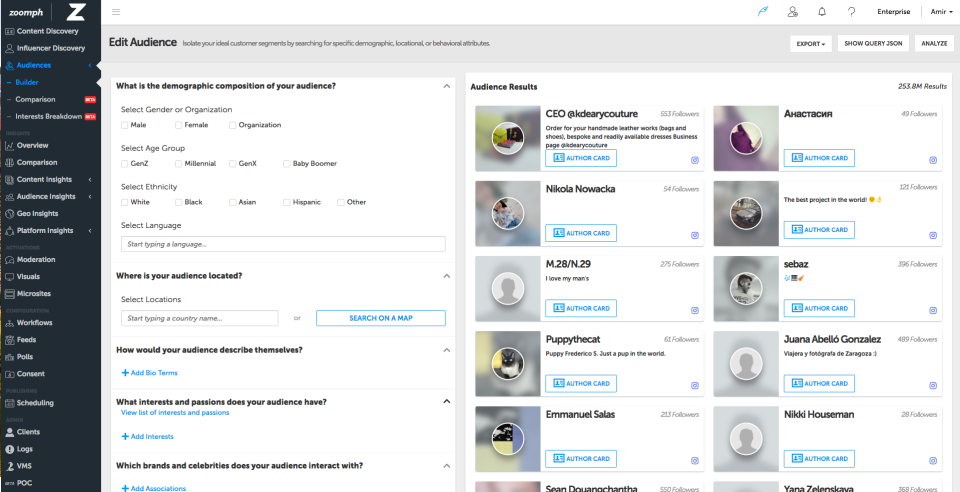Check the GenZ age group checkbox
Viewport: 960px width, 492px height.
coord(125,163)
